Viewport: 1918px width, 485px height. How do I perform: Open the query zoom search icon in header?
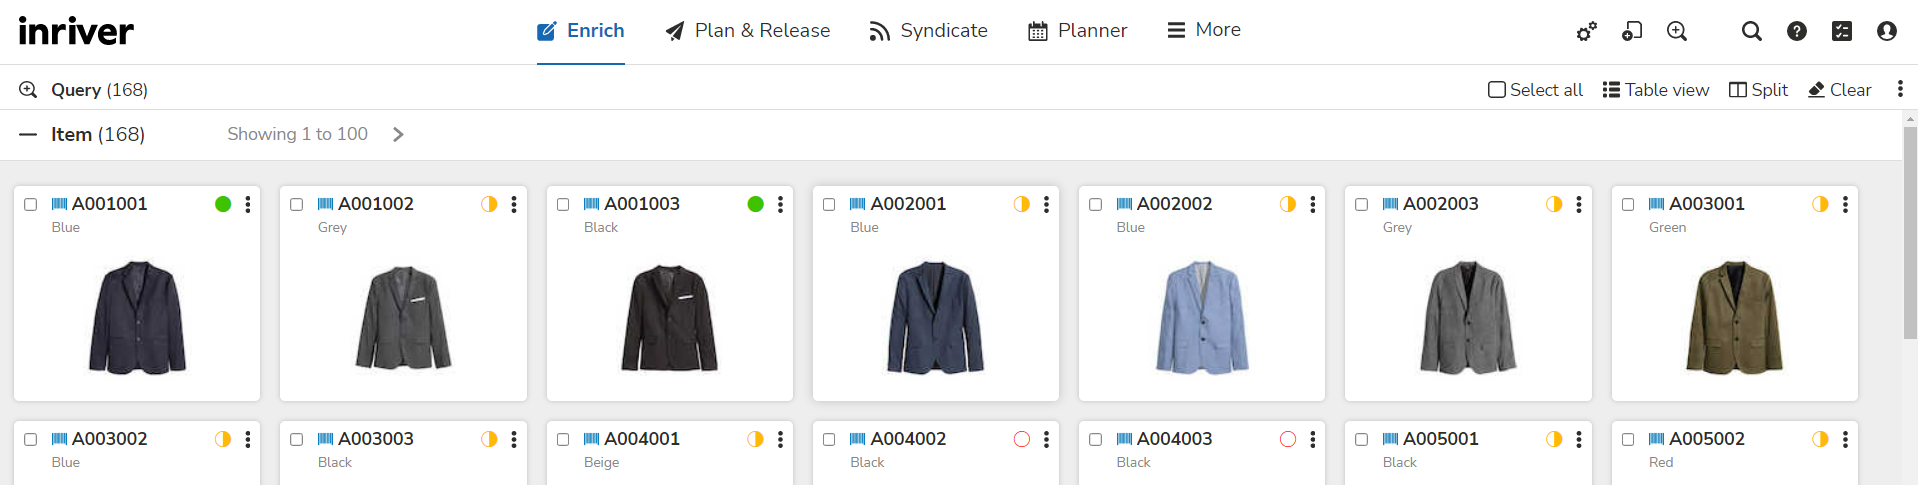pyautogui.click(x=1677, y=32)
